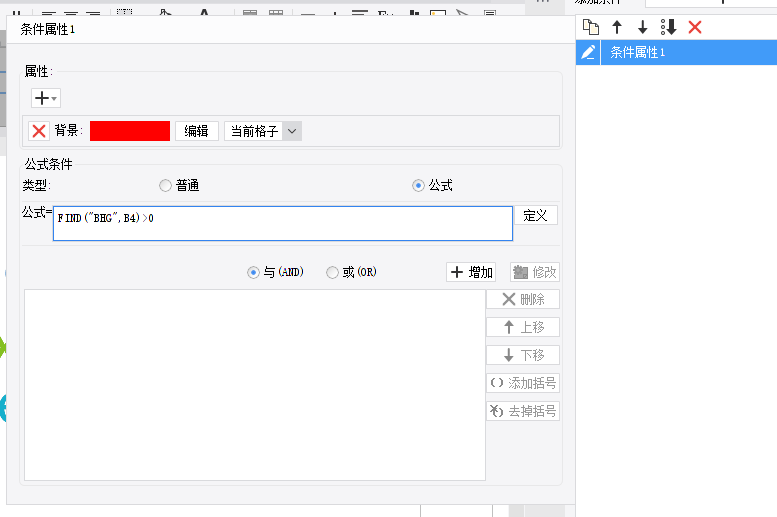Open the 当前格子 scope dropdown
This screenshot has height=517, width=777.
(263, 131)
